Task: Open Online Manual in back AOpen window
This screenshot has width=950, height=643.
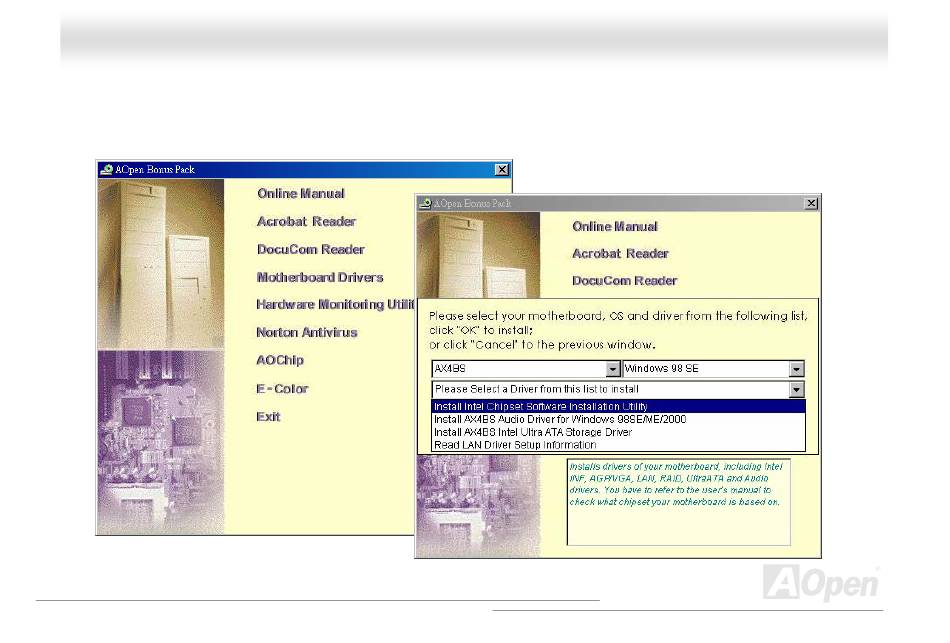Action: [x=301, y=193]
